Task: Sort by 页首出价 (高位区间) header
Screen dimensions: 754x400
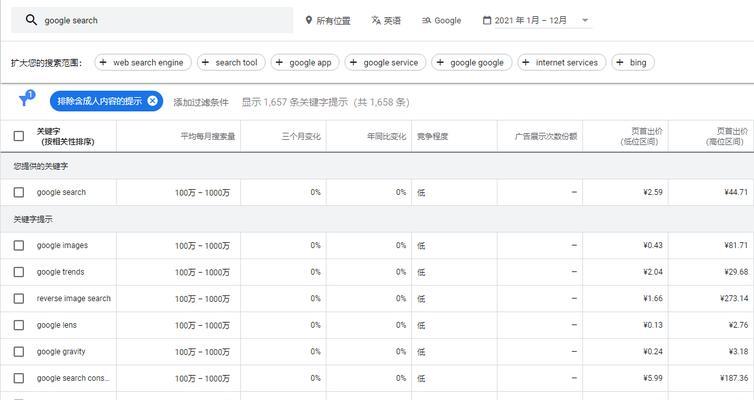Action: pyautogui.click(x=727, y=136)
